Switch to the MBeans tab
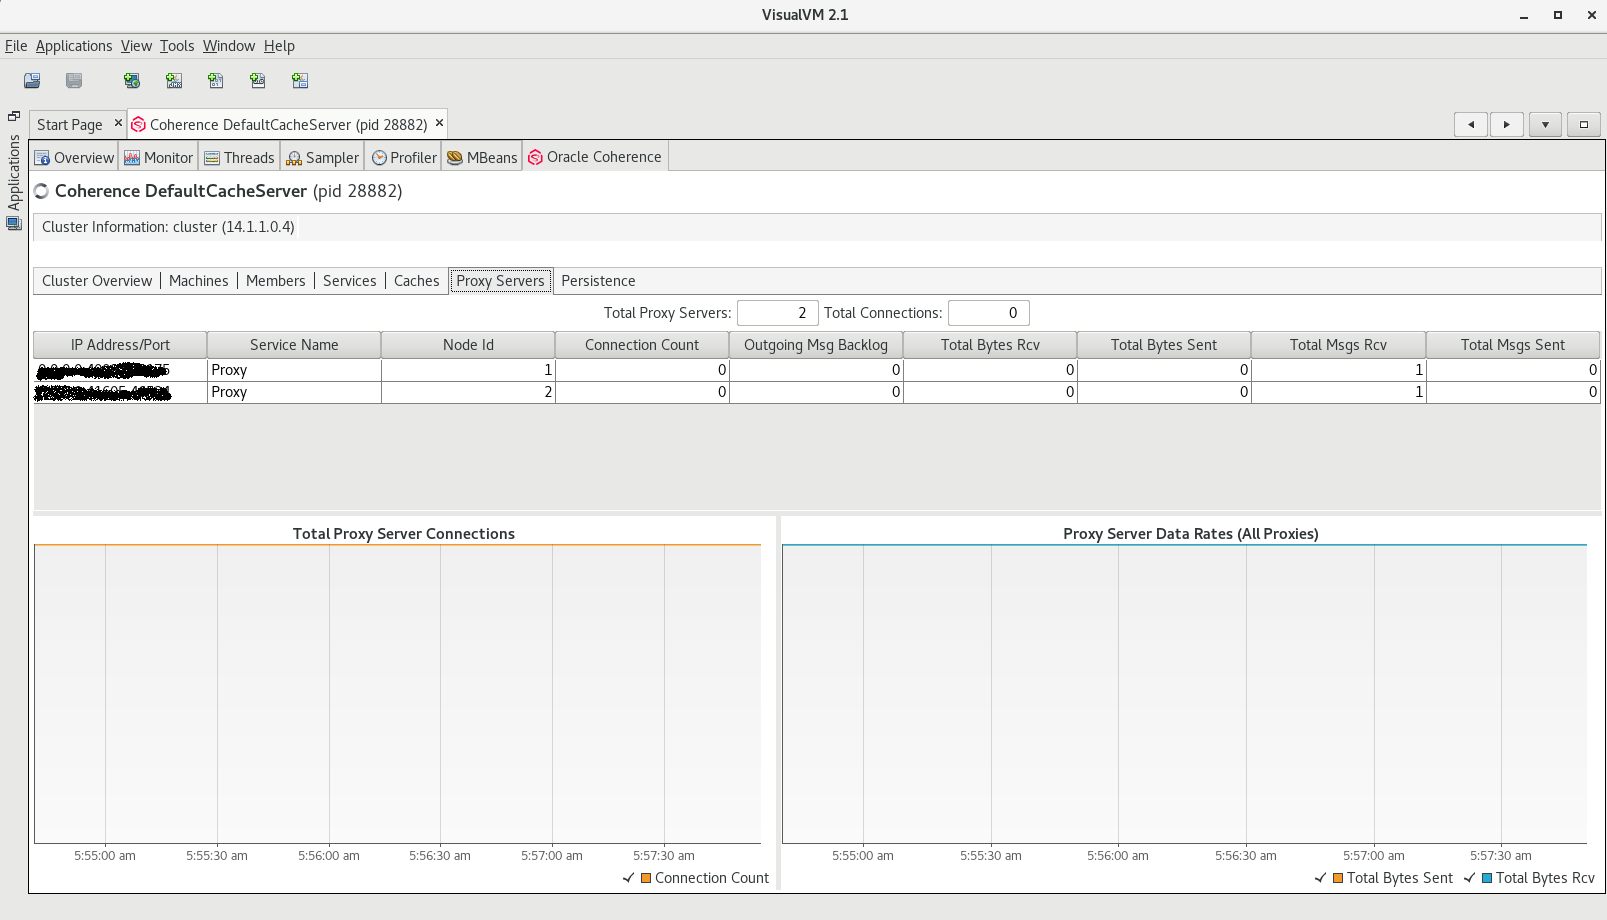Screen dimensions: 1607x920 [482, 157]
